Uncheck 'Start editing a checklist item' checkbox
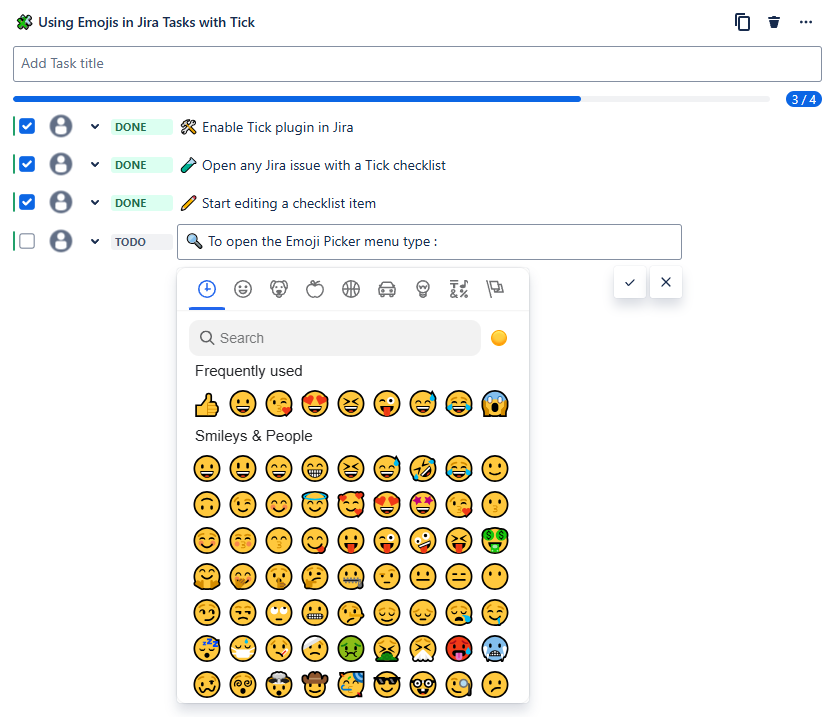Viewport: 832px width, 717px height. click(x=27, y=203)
